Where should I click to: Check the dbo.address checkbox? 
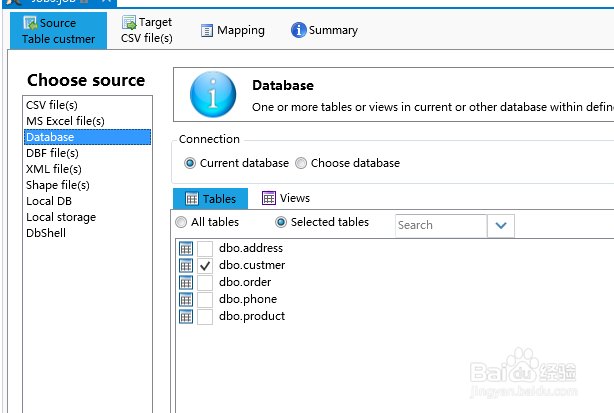(205, 249)
